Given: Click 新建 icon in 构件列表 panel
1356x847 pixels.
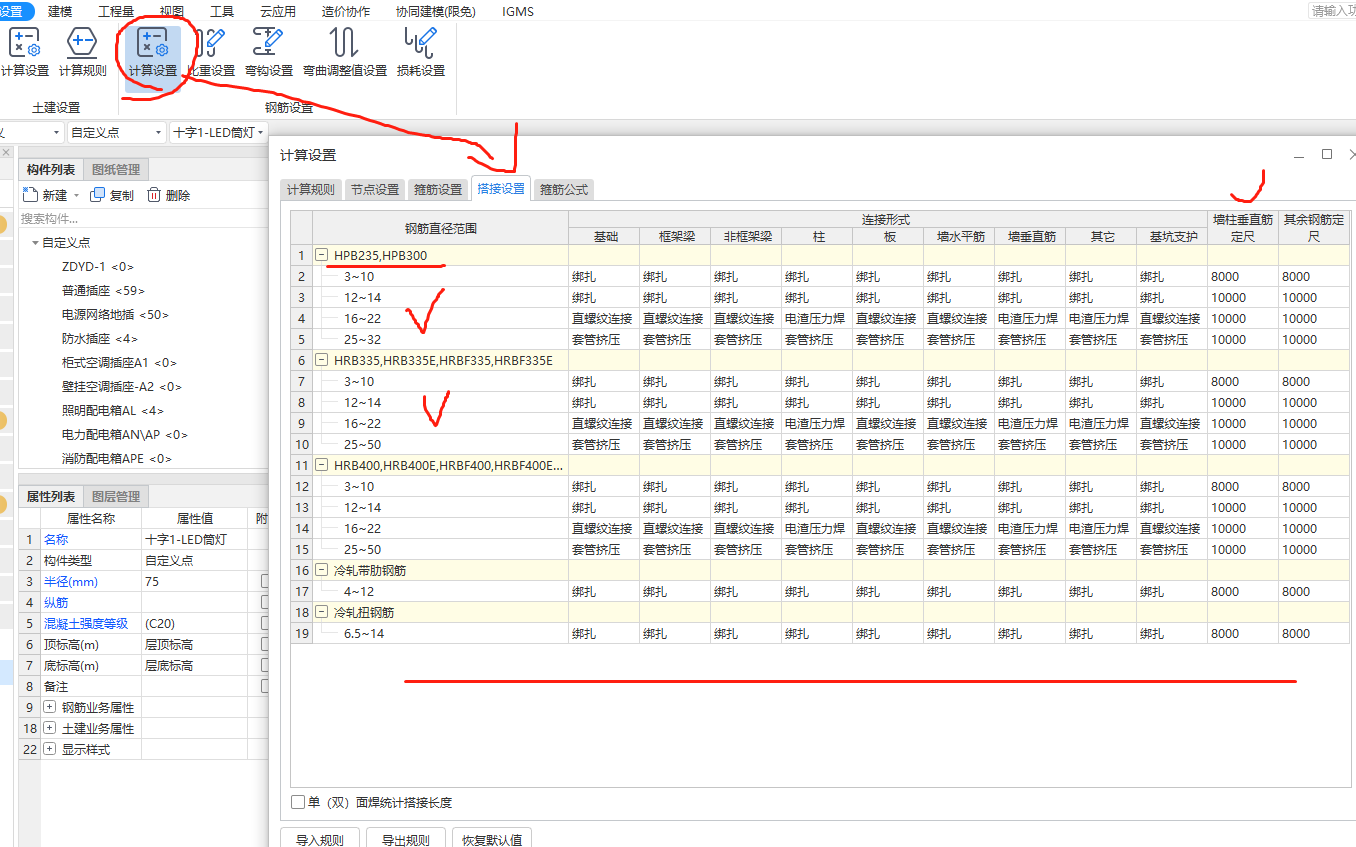Looking at the screenshot, I should click(x=30, y=195).
